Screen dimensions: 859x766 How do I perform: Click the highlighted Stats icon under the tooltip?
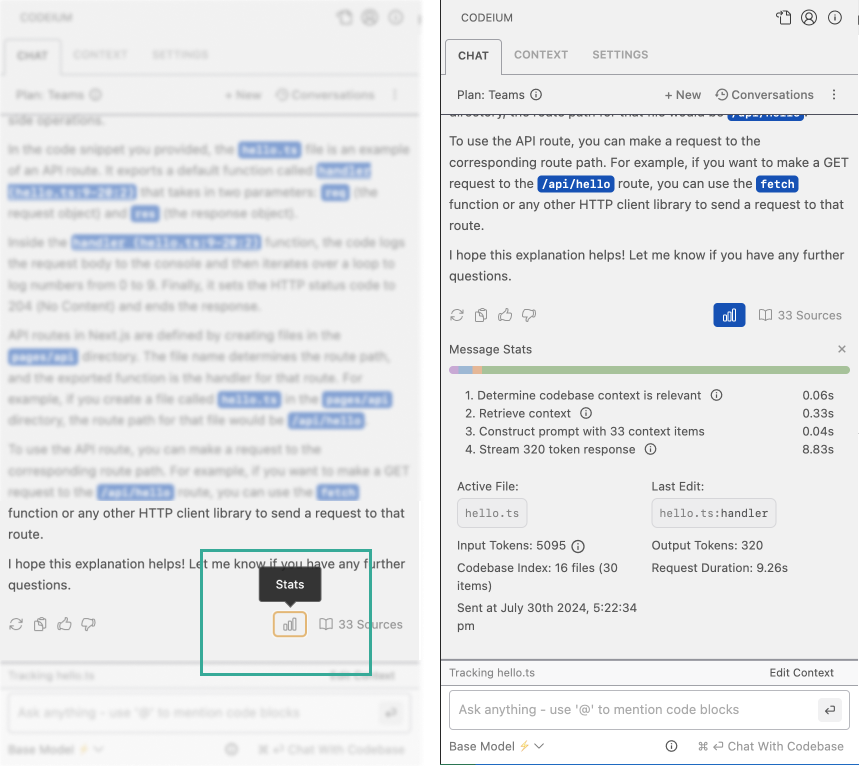pyautogui.click(x=290, y=624)
